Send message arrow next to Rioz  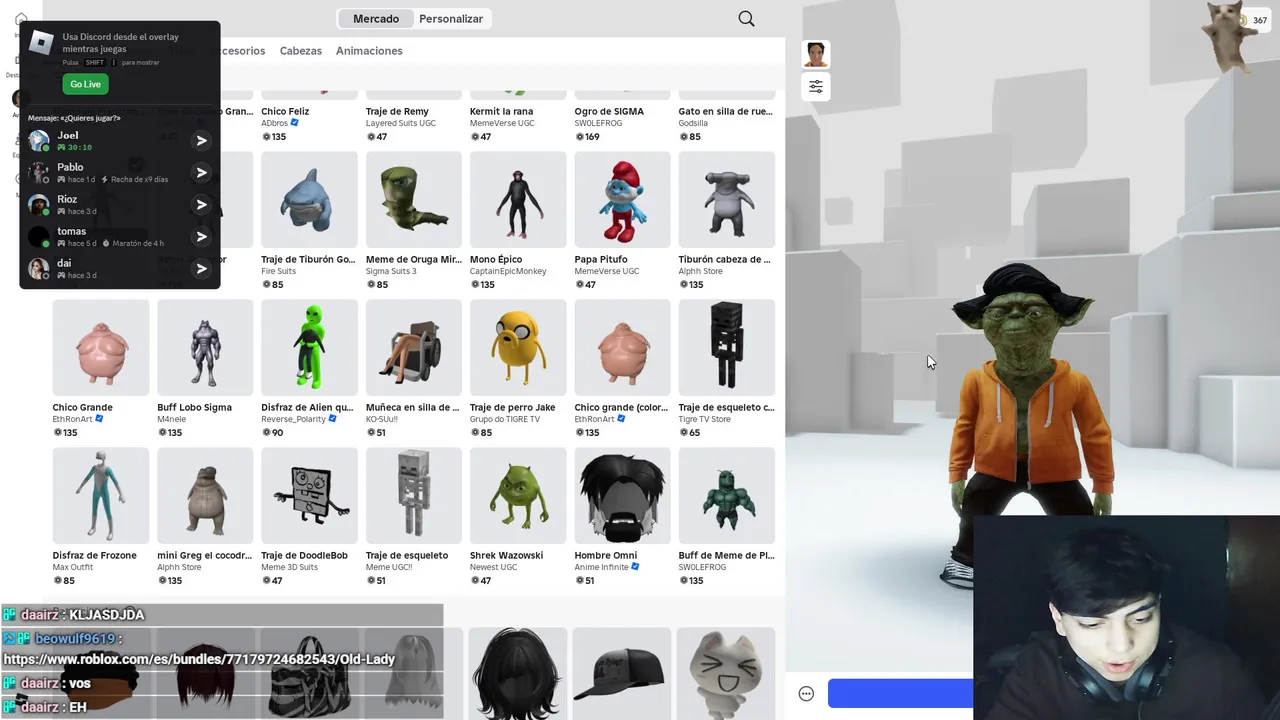tap(201, 205)
